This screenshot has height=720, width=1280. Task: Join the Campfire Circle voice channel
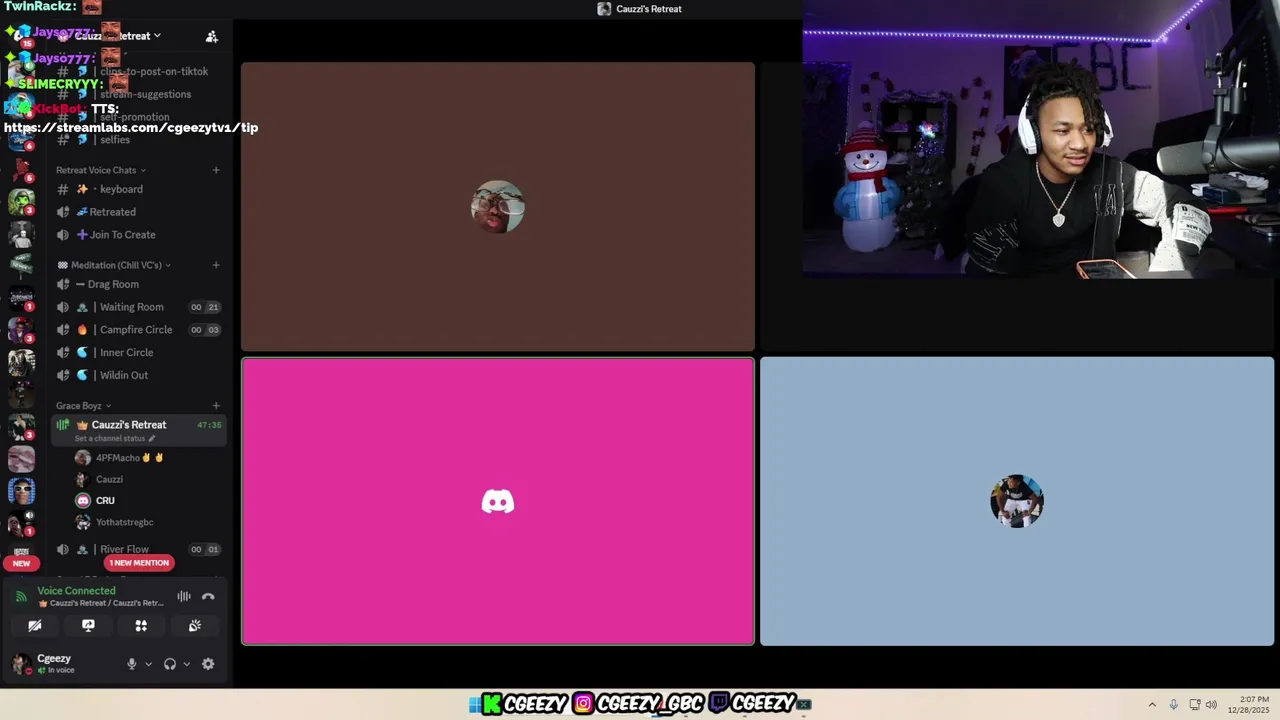pyautogui.click(x=138, y=330)
